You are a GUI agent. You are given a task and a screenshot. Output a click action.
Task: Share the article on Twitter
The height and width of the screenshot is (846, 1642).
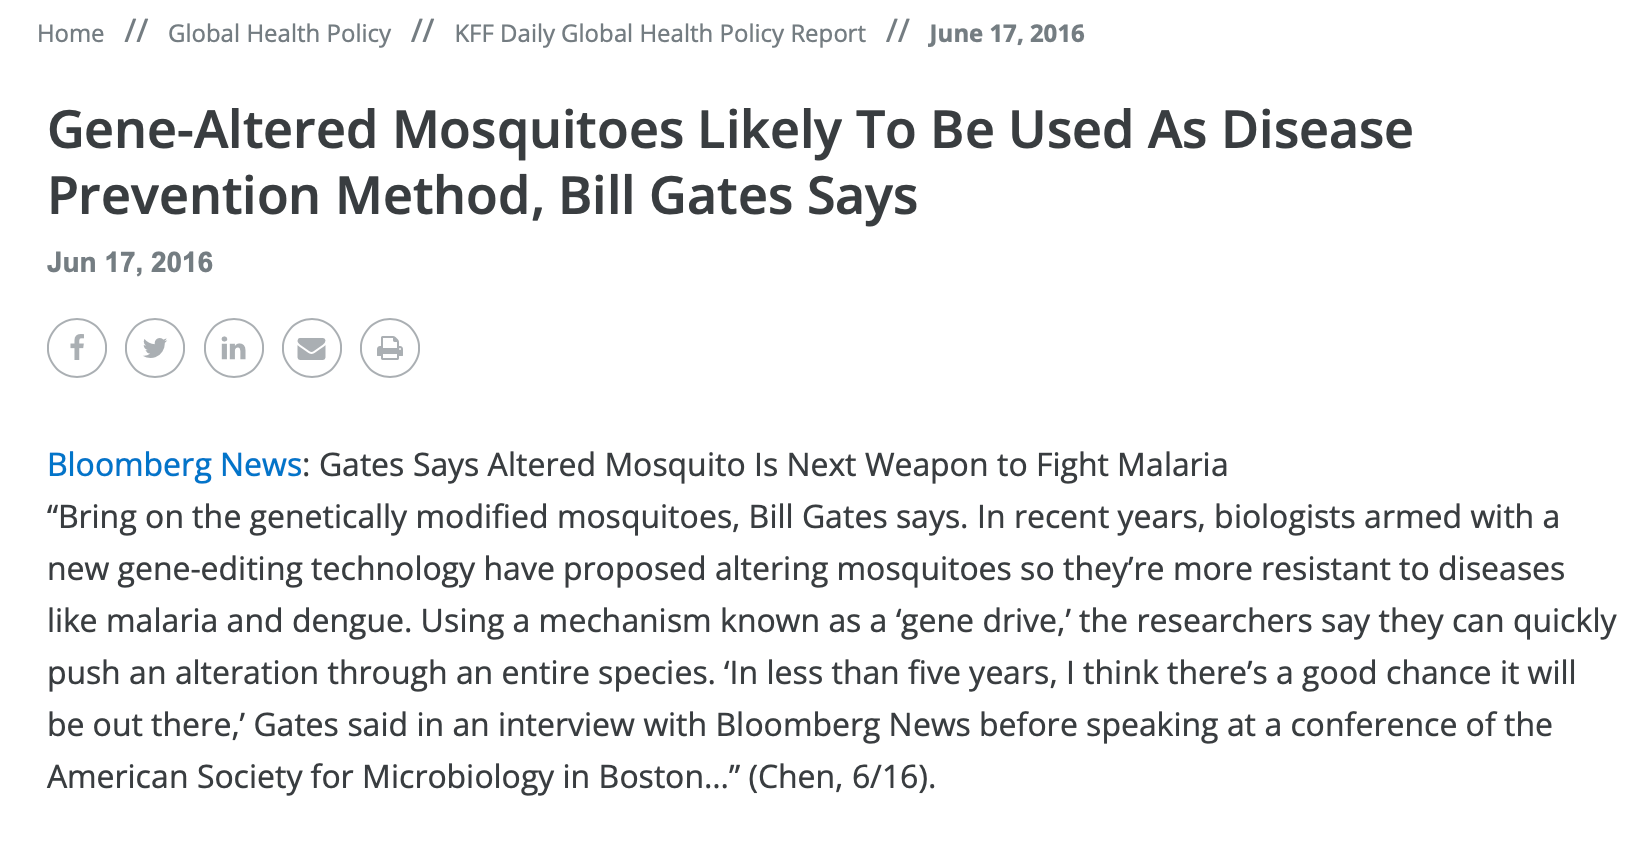155,348
